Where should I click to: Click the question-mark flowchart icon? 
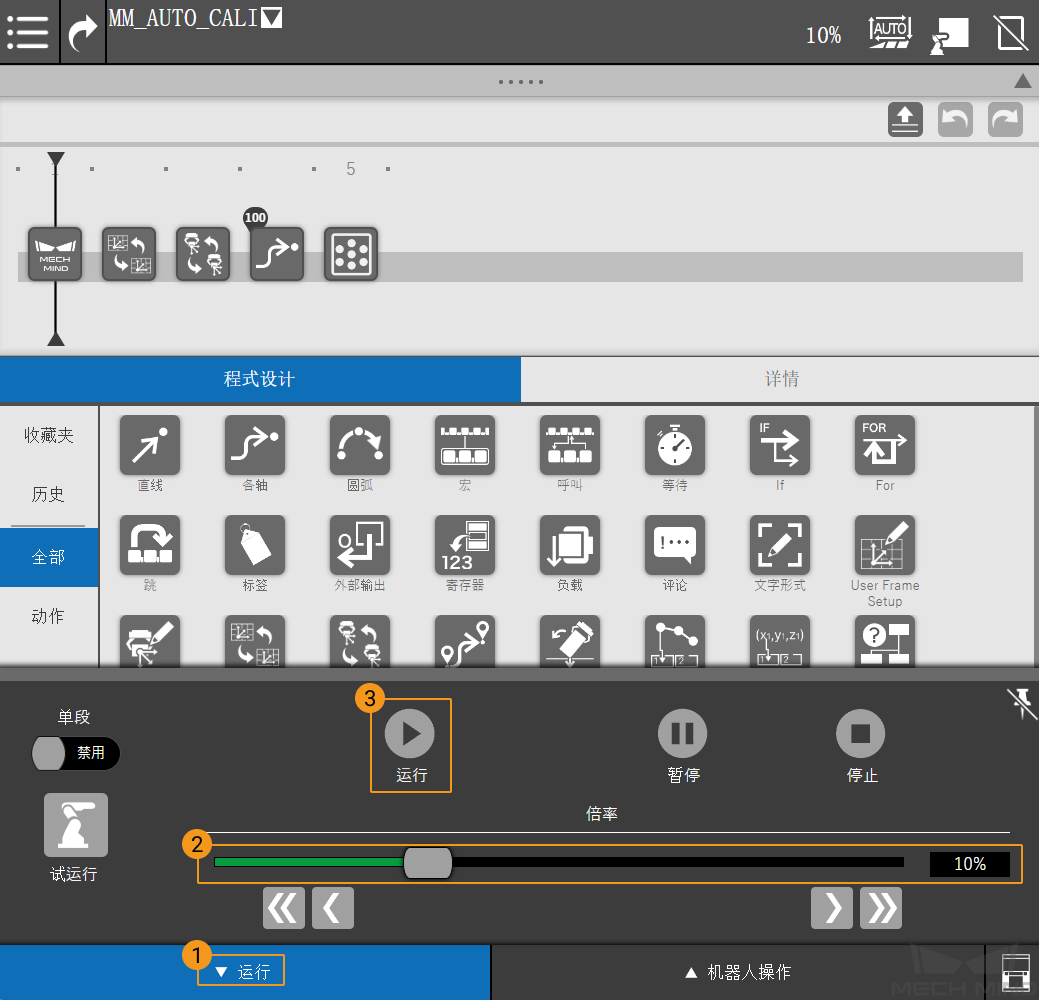coord(885,641)
